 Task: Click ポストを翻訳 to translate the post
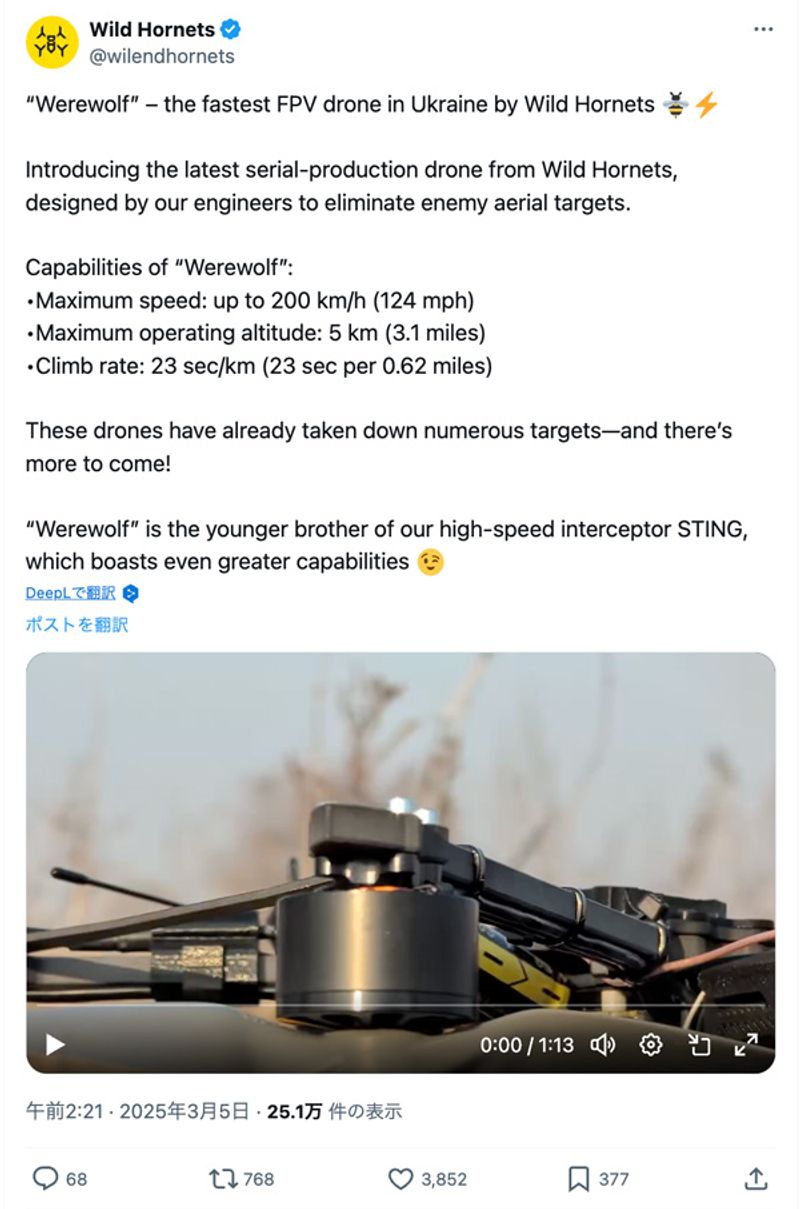click(x=77, y=625)
